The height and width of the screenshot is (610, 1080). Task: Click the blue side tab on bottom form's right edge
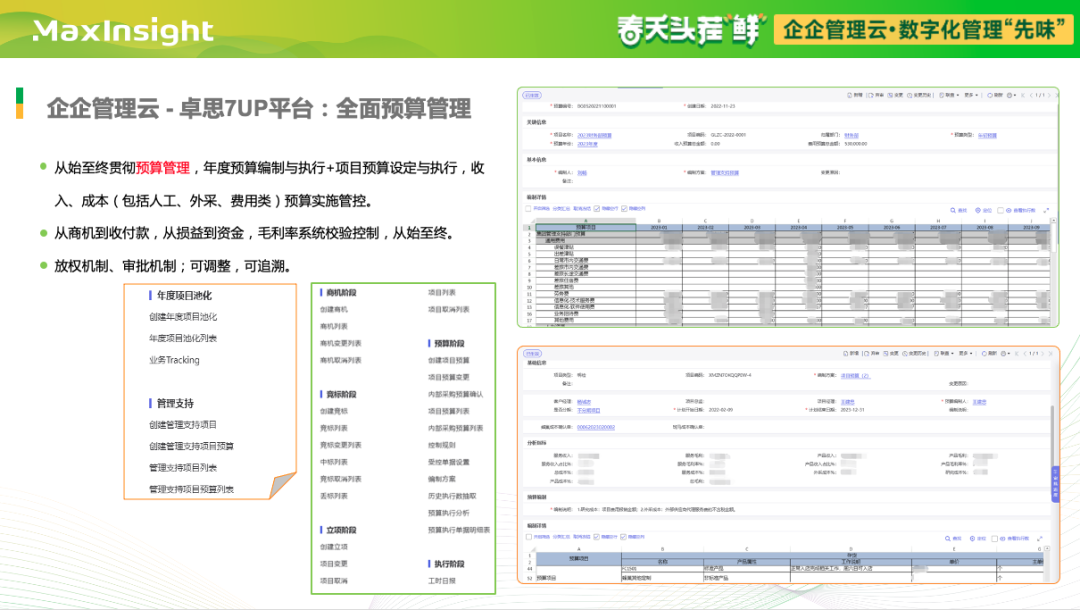1055,485
